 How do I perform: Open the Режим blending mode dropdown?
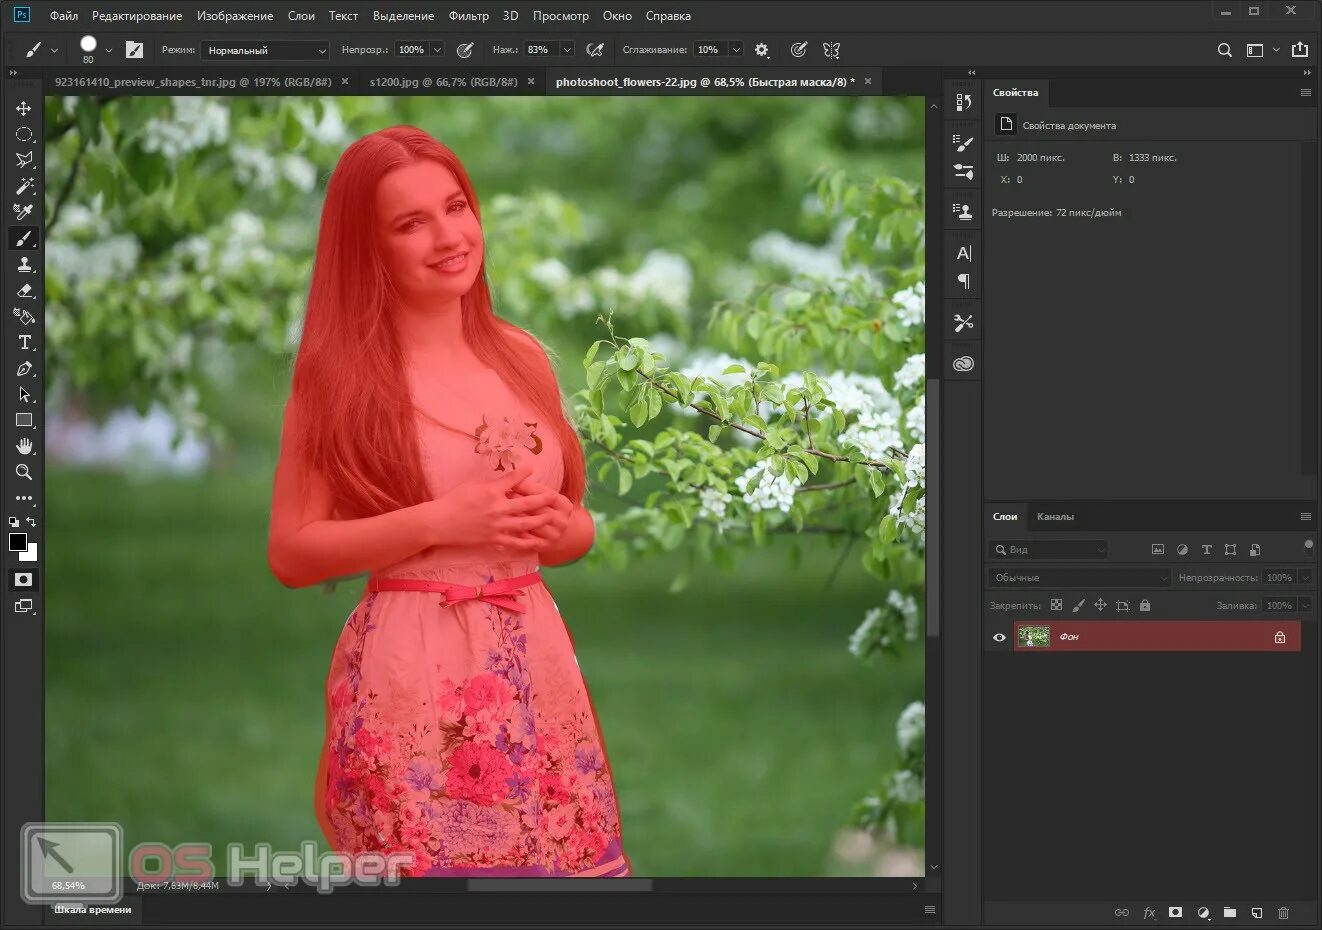pyautogui.click(x=265, y=50)
